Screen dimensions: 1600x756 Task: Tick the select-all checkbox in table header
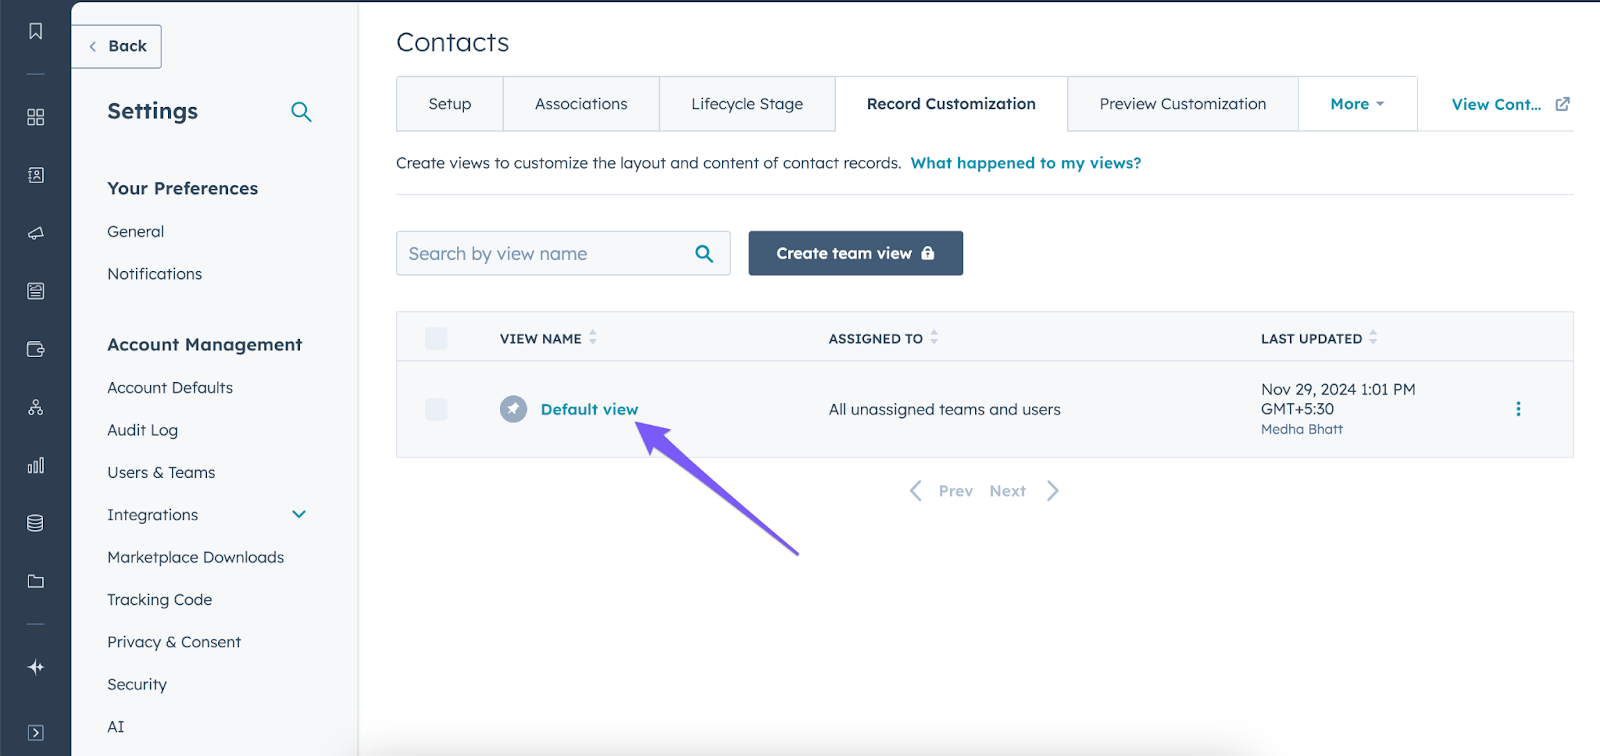tap(436, 338)
